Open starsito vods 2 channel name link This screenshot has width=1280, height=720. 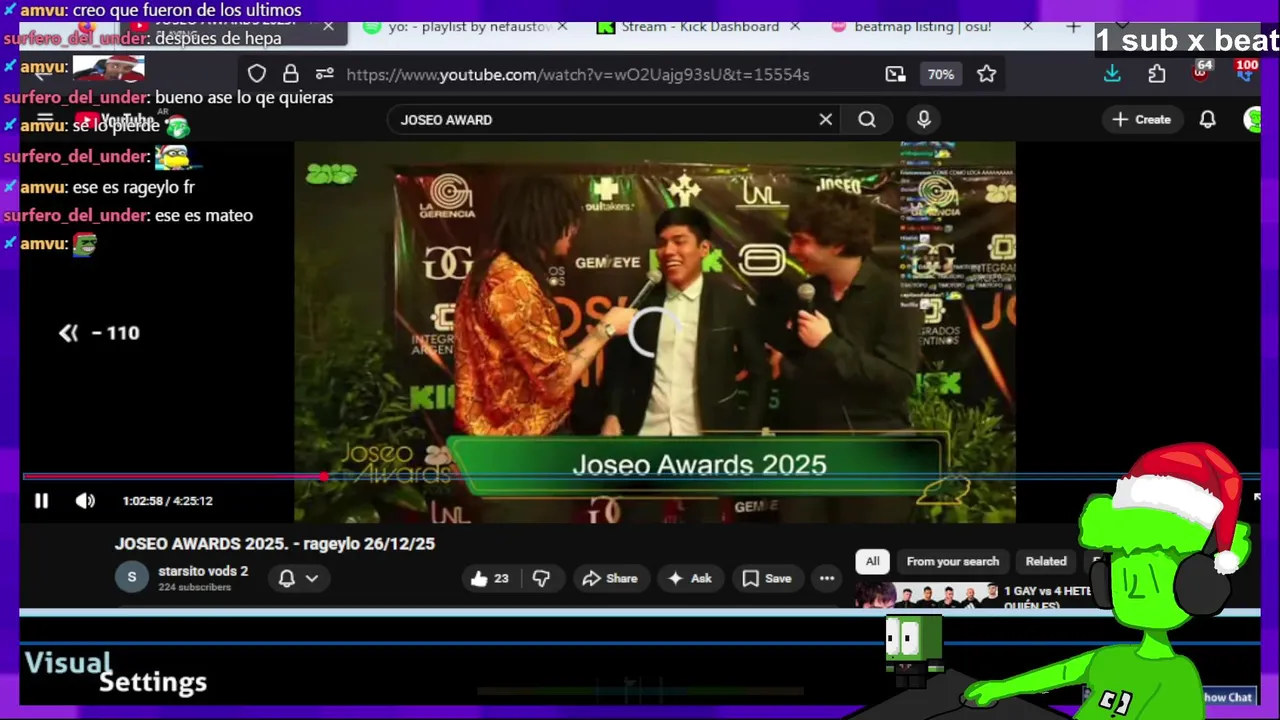tap(203, 572)
